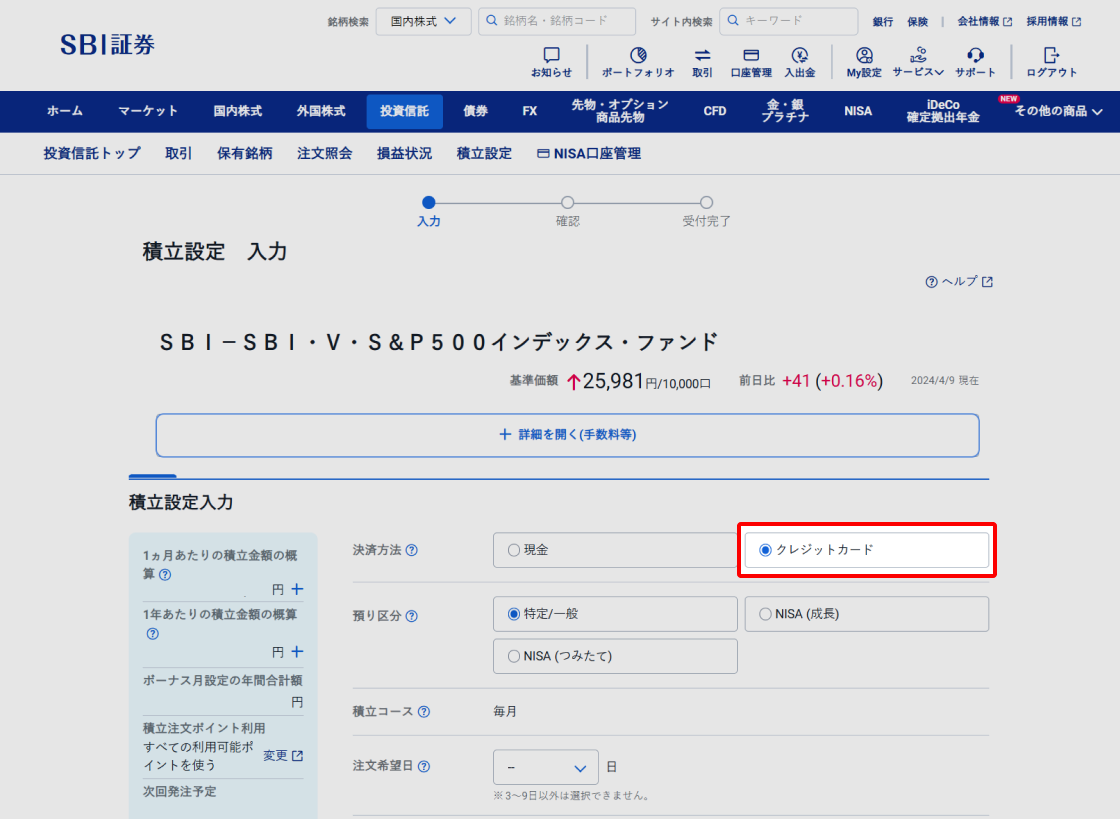Click the SBI証券 logo
The height and width of the screenshot is (819, 1120).
tap(107, 44)
